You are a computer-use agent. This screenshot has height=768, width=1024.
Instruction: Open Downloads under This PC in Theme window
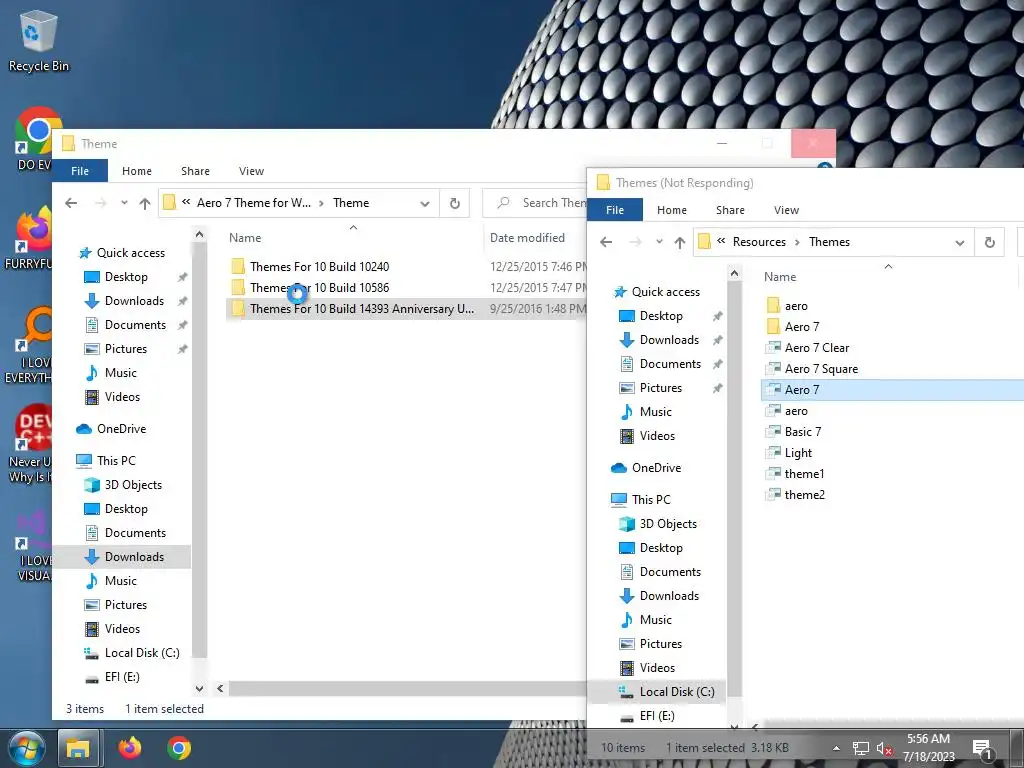click(x=134, y=556)
